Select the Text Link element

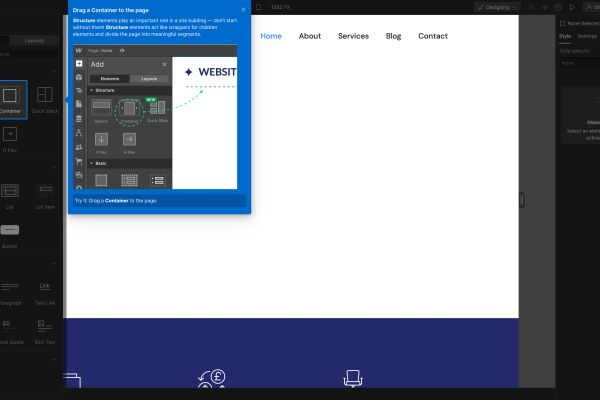pyautogui.click(x=45, y=293)
